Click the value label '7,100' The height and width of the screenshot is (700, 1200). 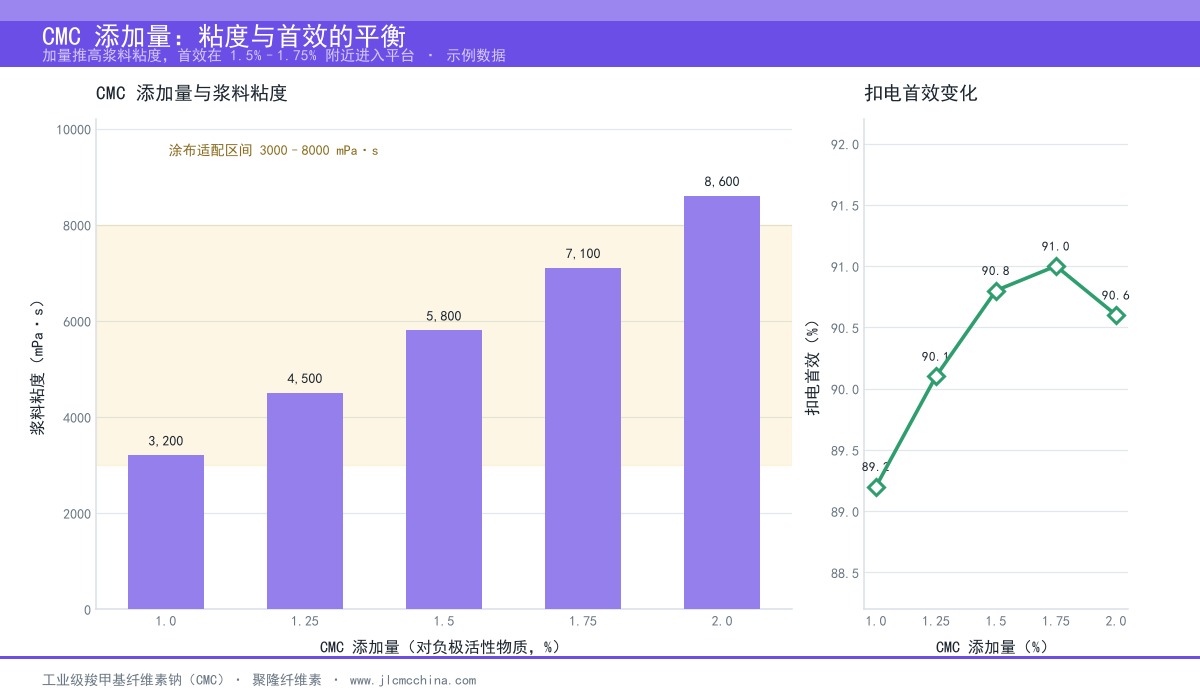583,254
